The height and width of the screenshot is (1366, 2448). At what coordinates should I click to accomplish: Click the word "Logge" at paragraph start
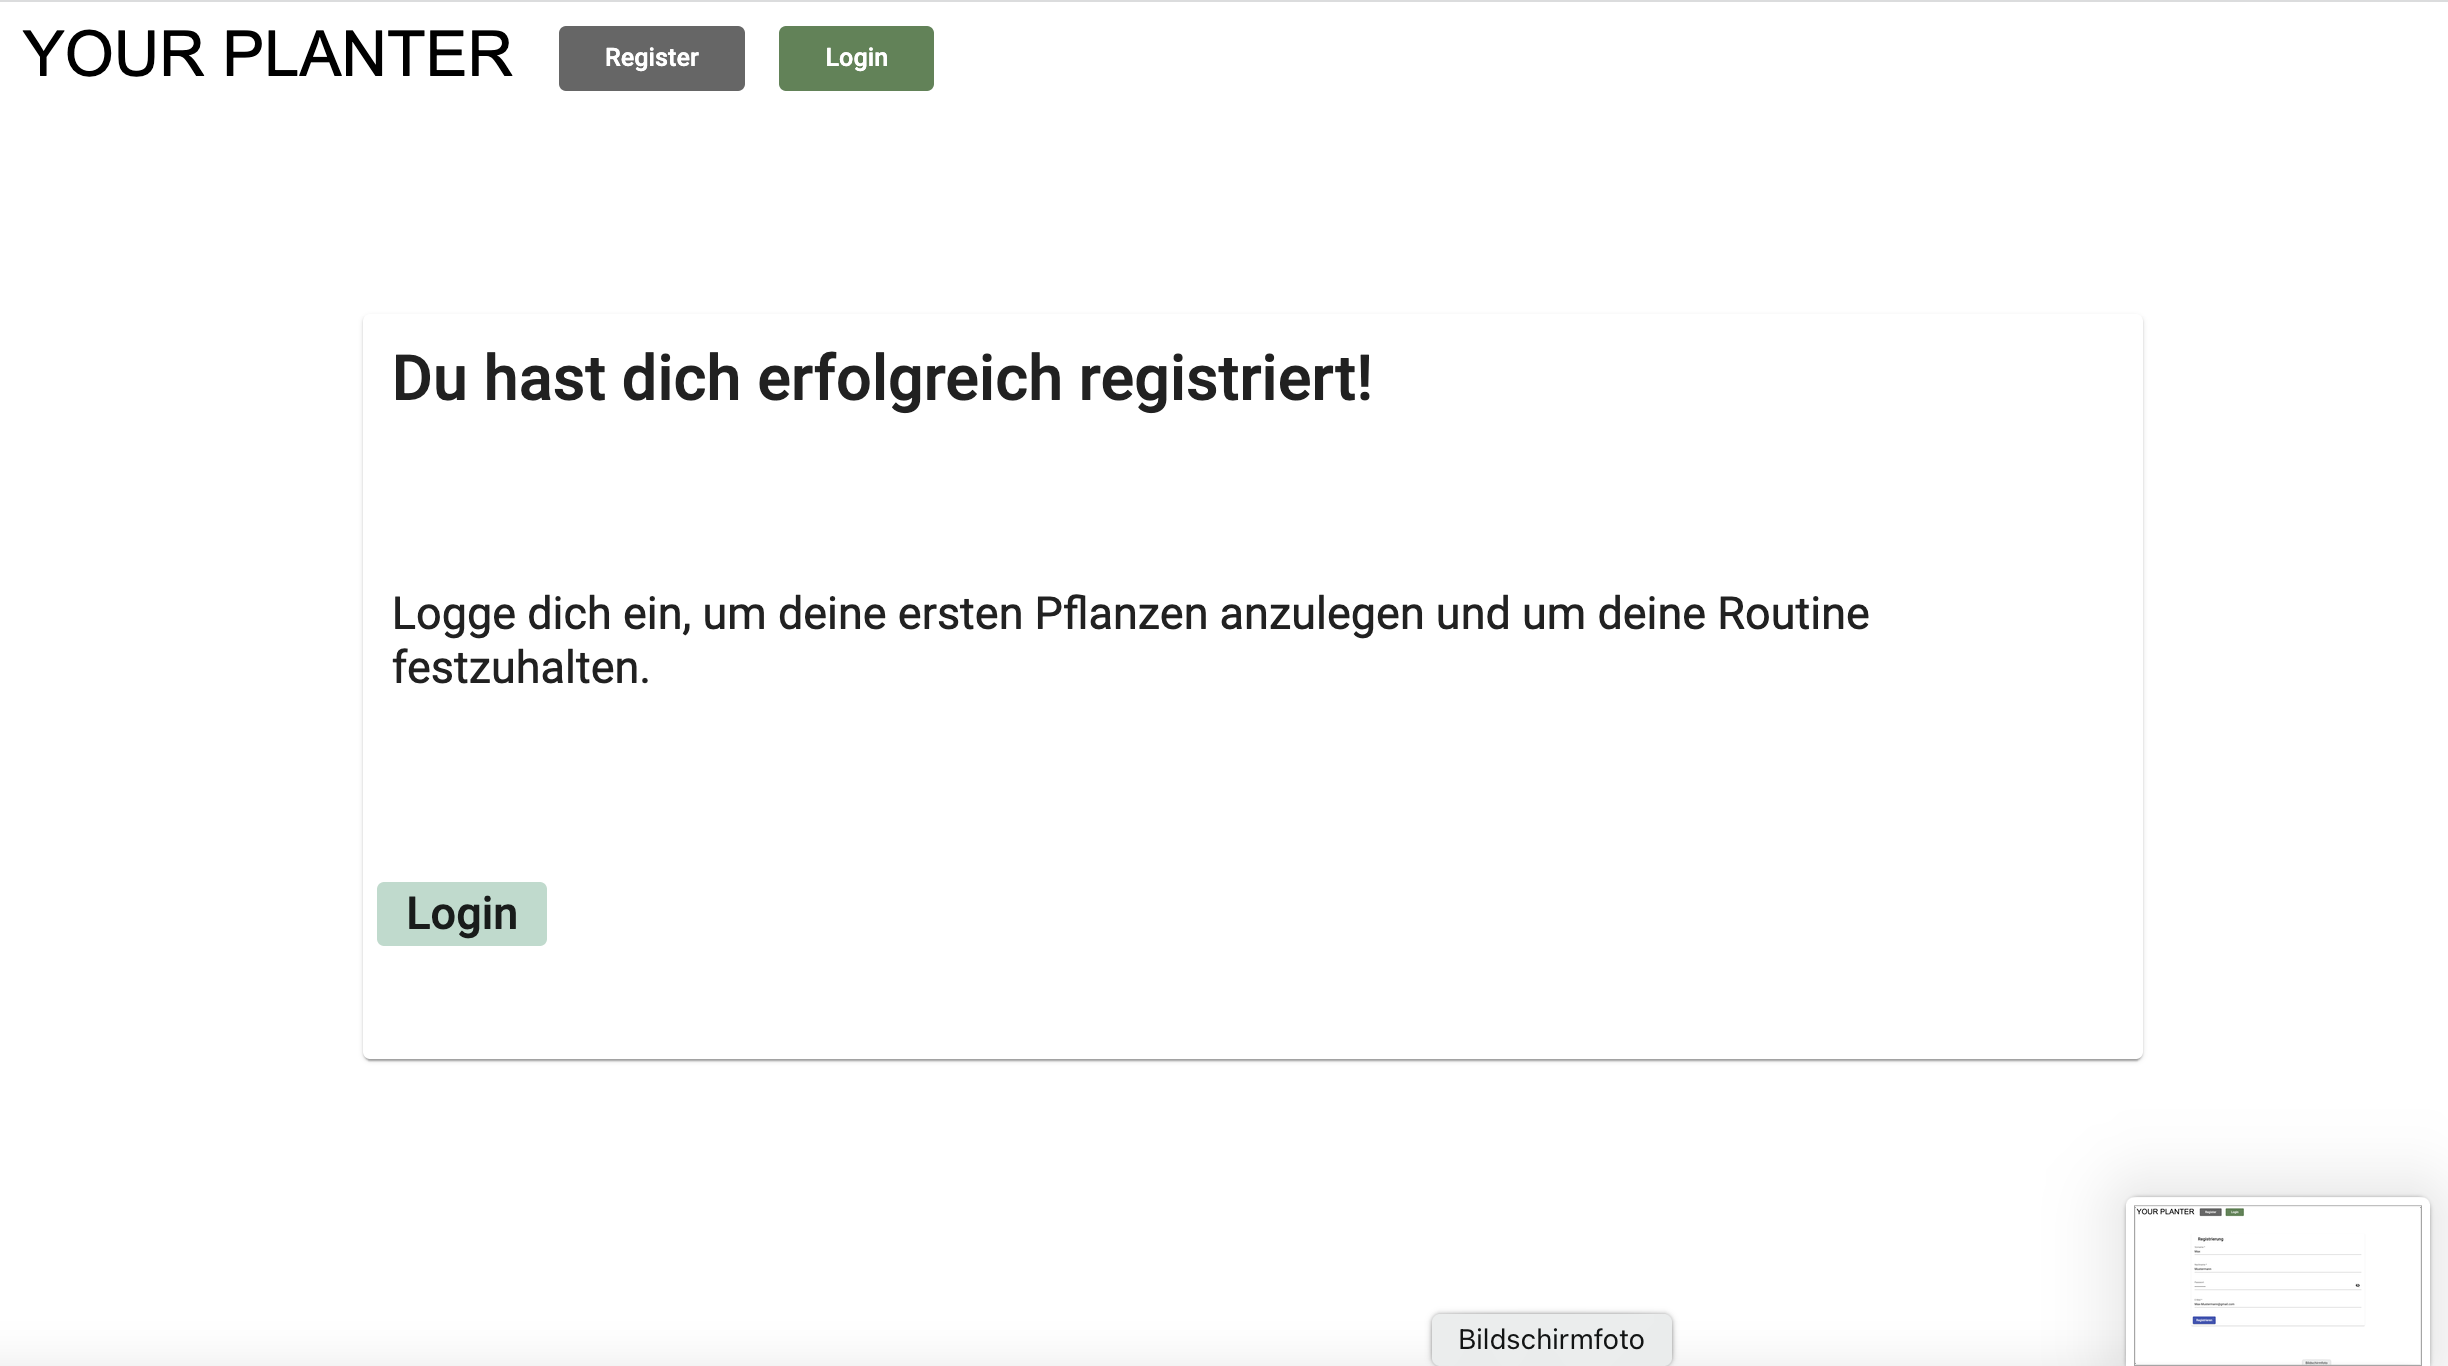[x=453, y=614]
